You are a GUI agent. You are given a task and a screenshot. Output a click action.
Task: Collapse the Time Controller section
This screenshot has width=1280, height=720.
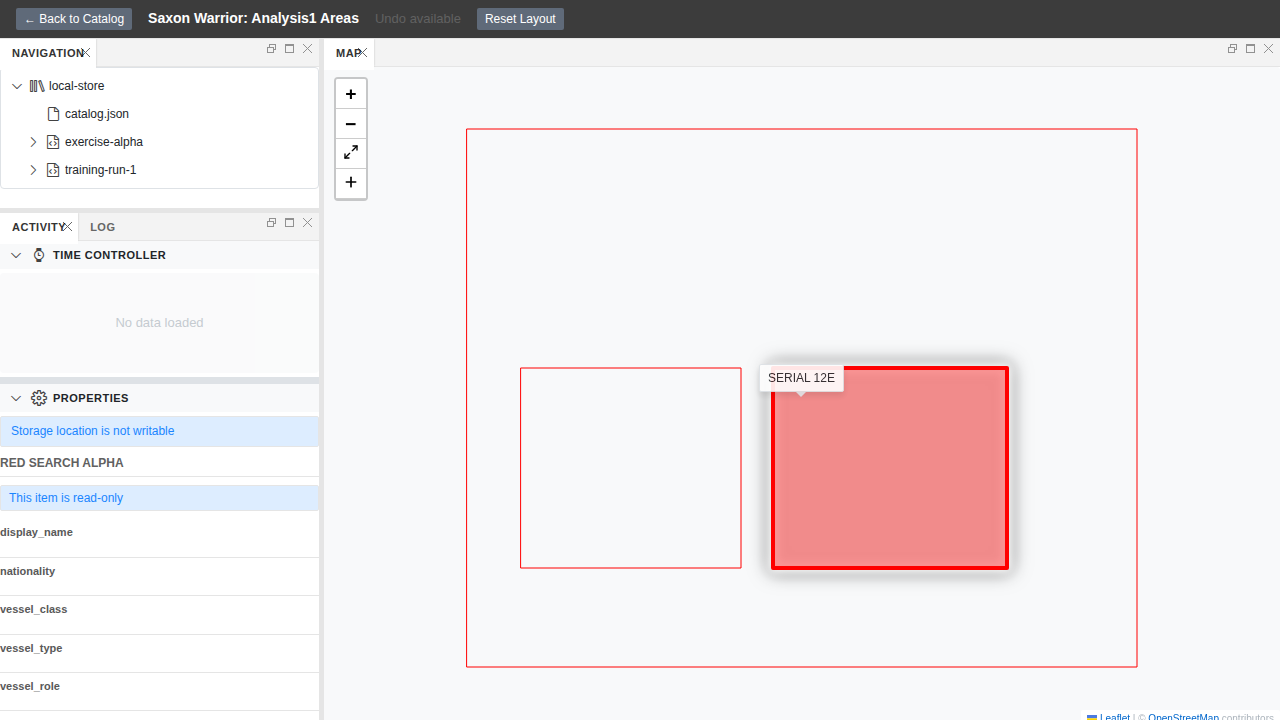click(x=16, y=255)
